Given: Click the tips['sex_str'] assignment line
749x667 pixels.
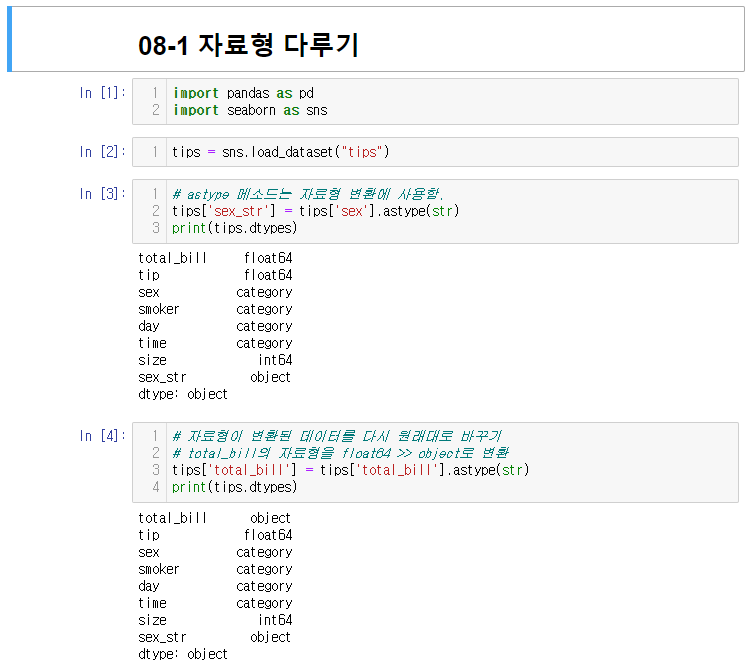Looking at the screenshot, I should coord(315,211).
